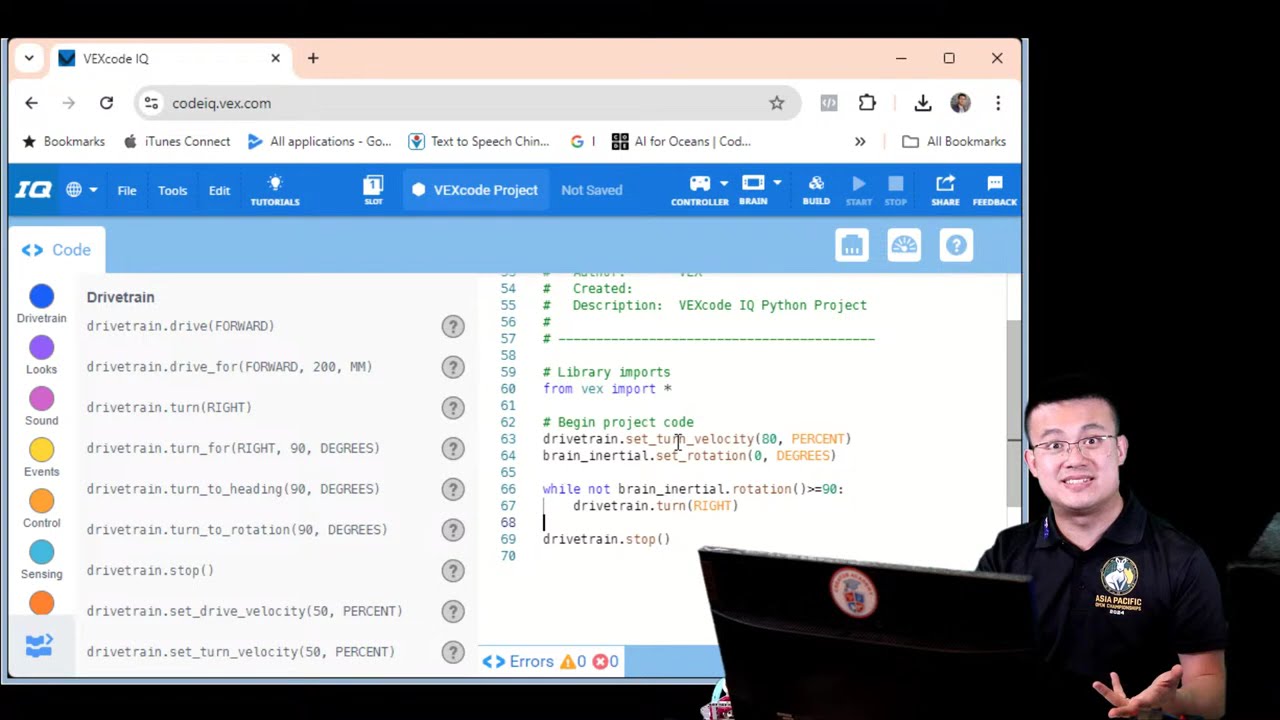Click the Brain connection icon
The image size is (1280, 720).
click(753, 183)
